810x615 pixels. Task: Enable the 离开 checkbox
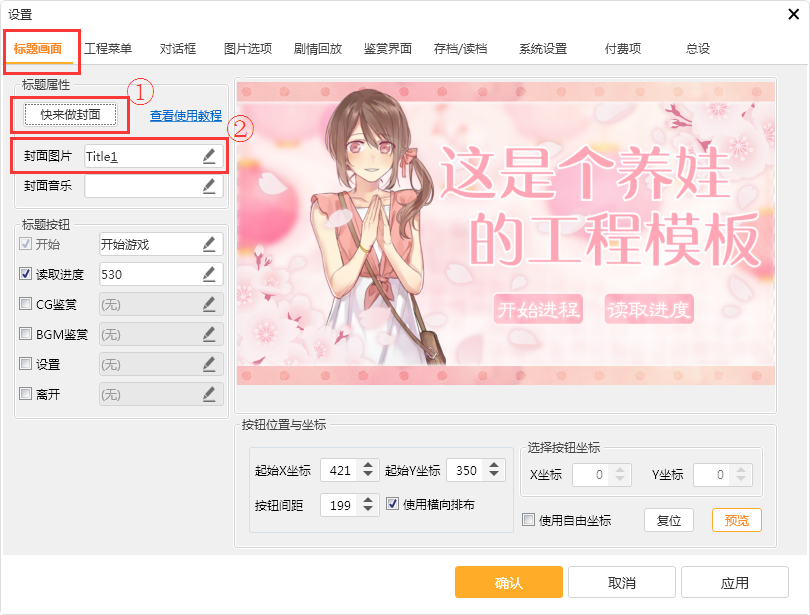click(x=25, y=393)
